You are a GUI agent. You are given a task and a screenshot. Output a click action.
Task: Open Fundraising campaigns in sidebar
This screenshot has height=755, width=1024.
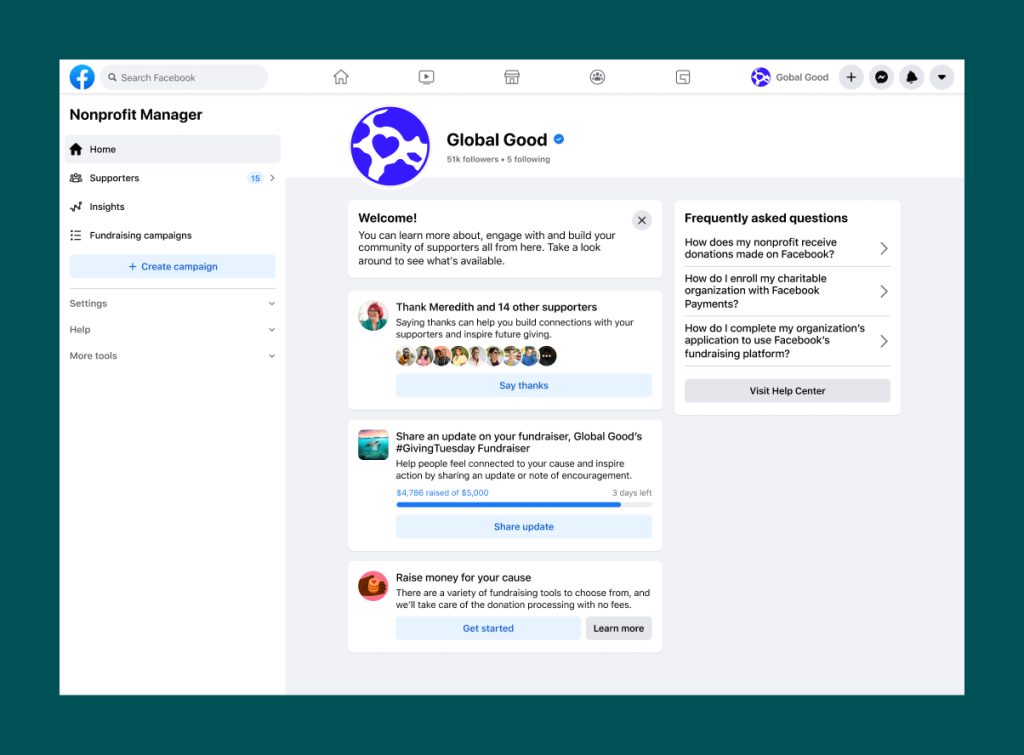coord(140,236)
